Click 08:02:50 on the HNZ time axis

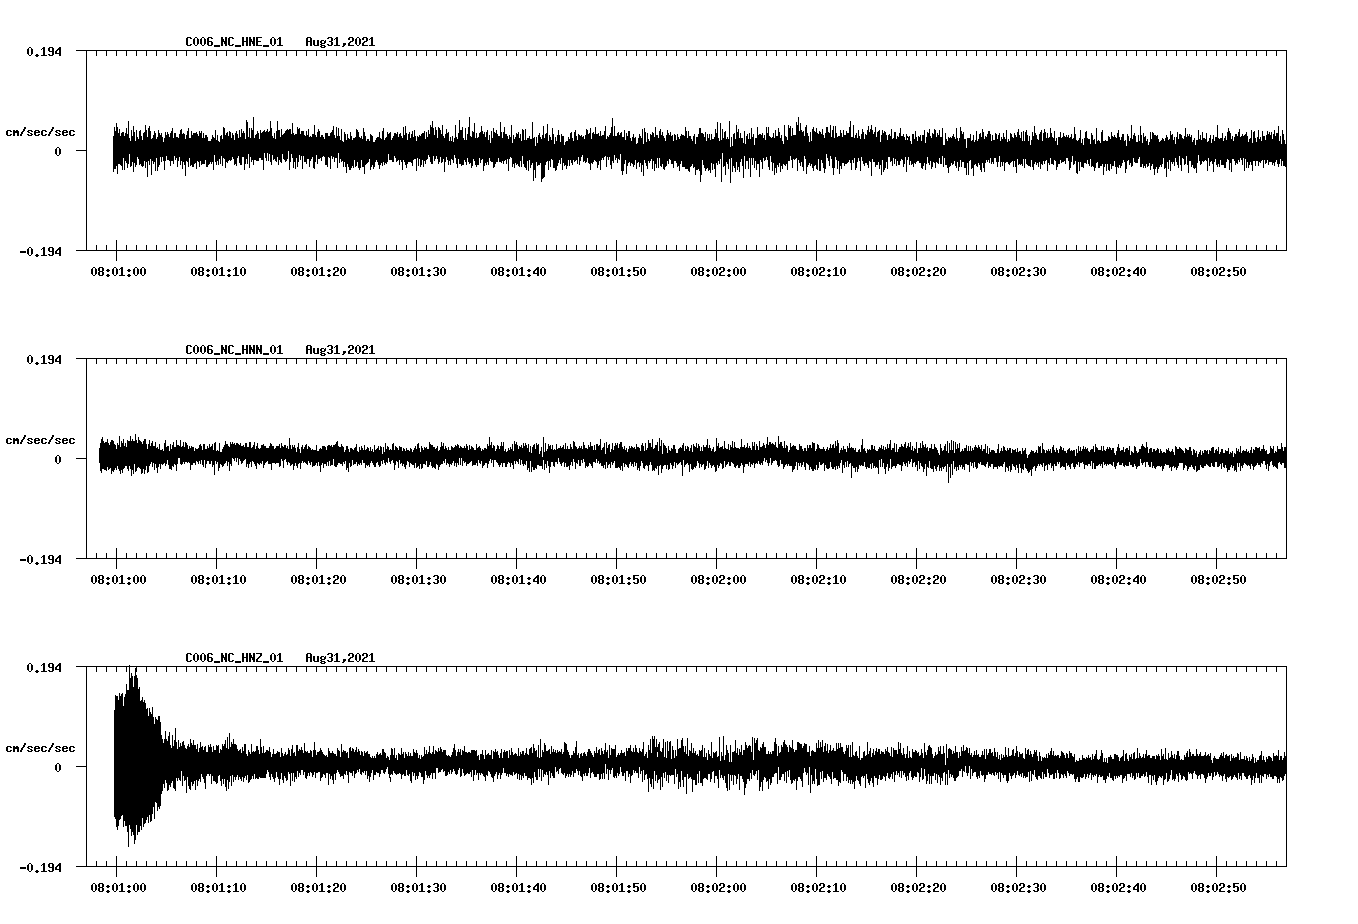point(1218,888)
